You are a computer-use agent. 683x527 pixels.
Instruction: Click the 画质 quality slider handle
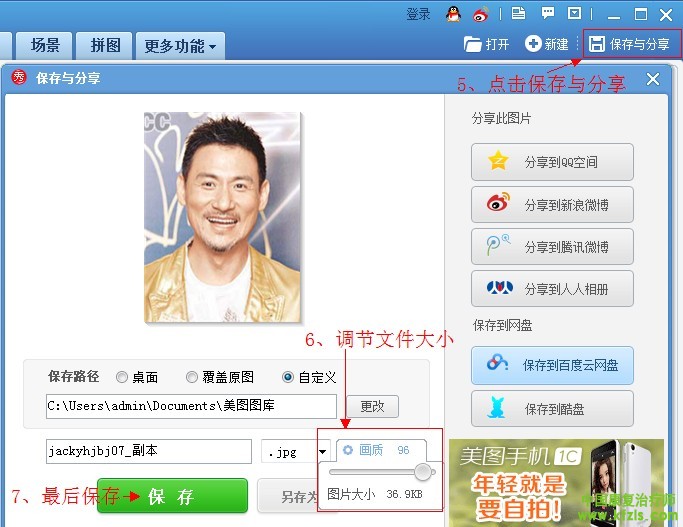pyautogui.click(x=423, y=472)
